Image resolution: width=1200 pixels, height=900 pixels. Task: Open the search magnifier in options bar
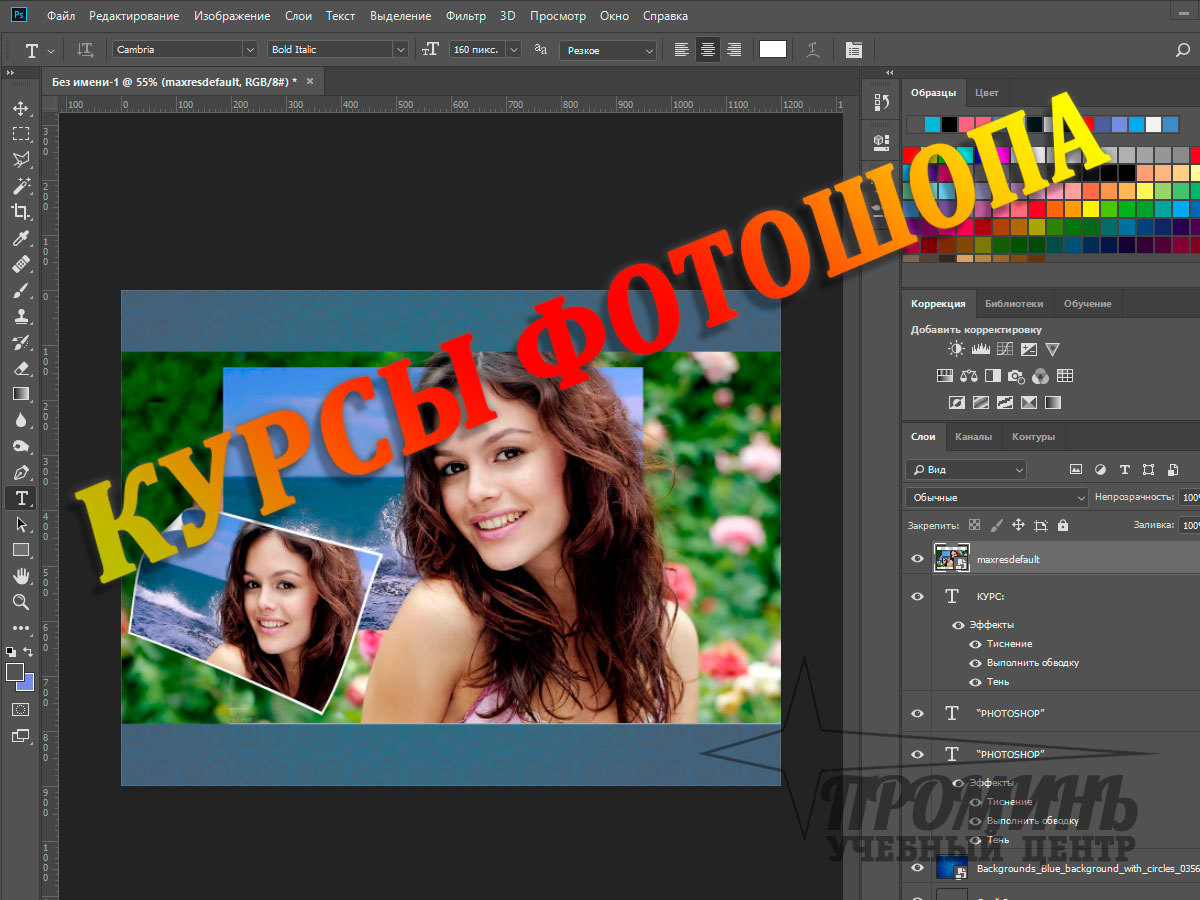click(x=1183, y=49)
